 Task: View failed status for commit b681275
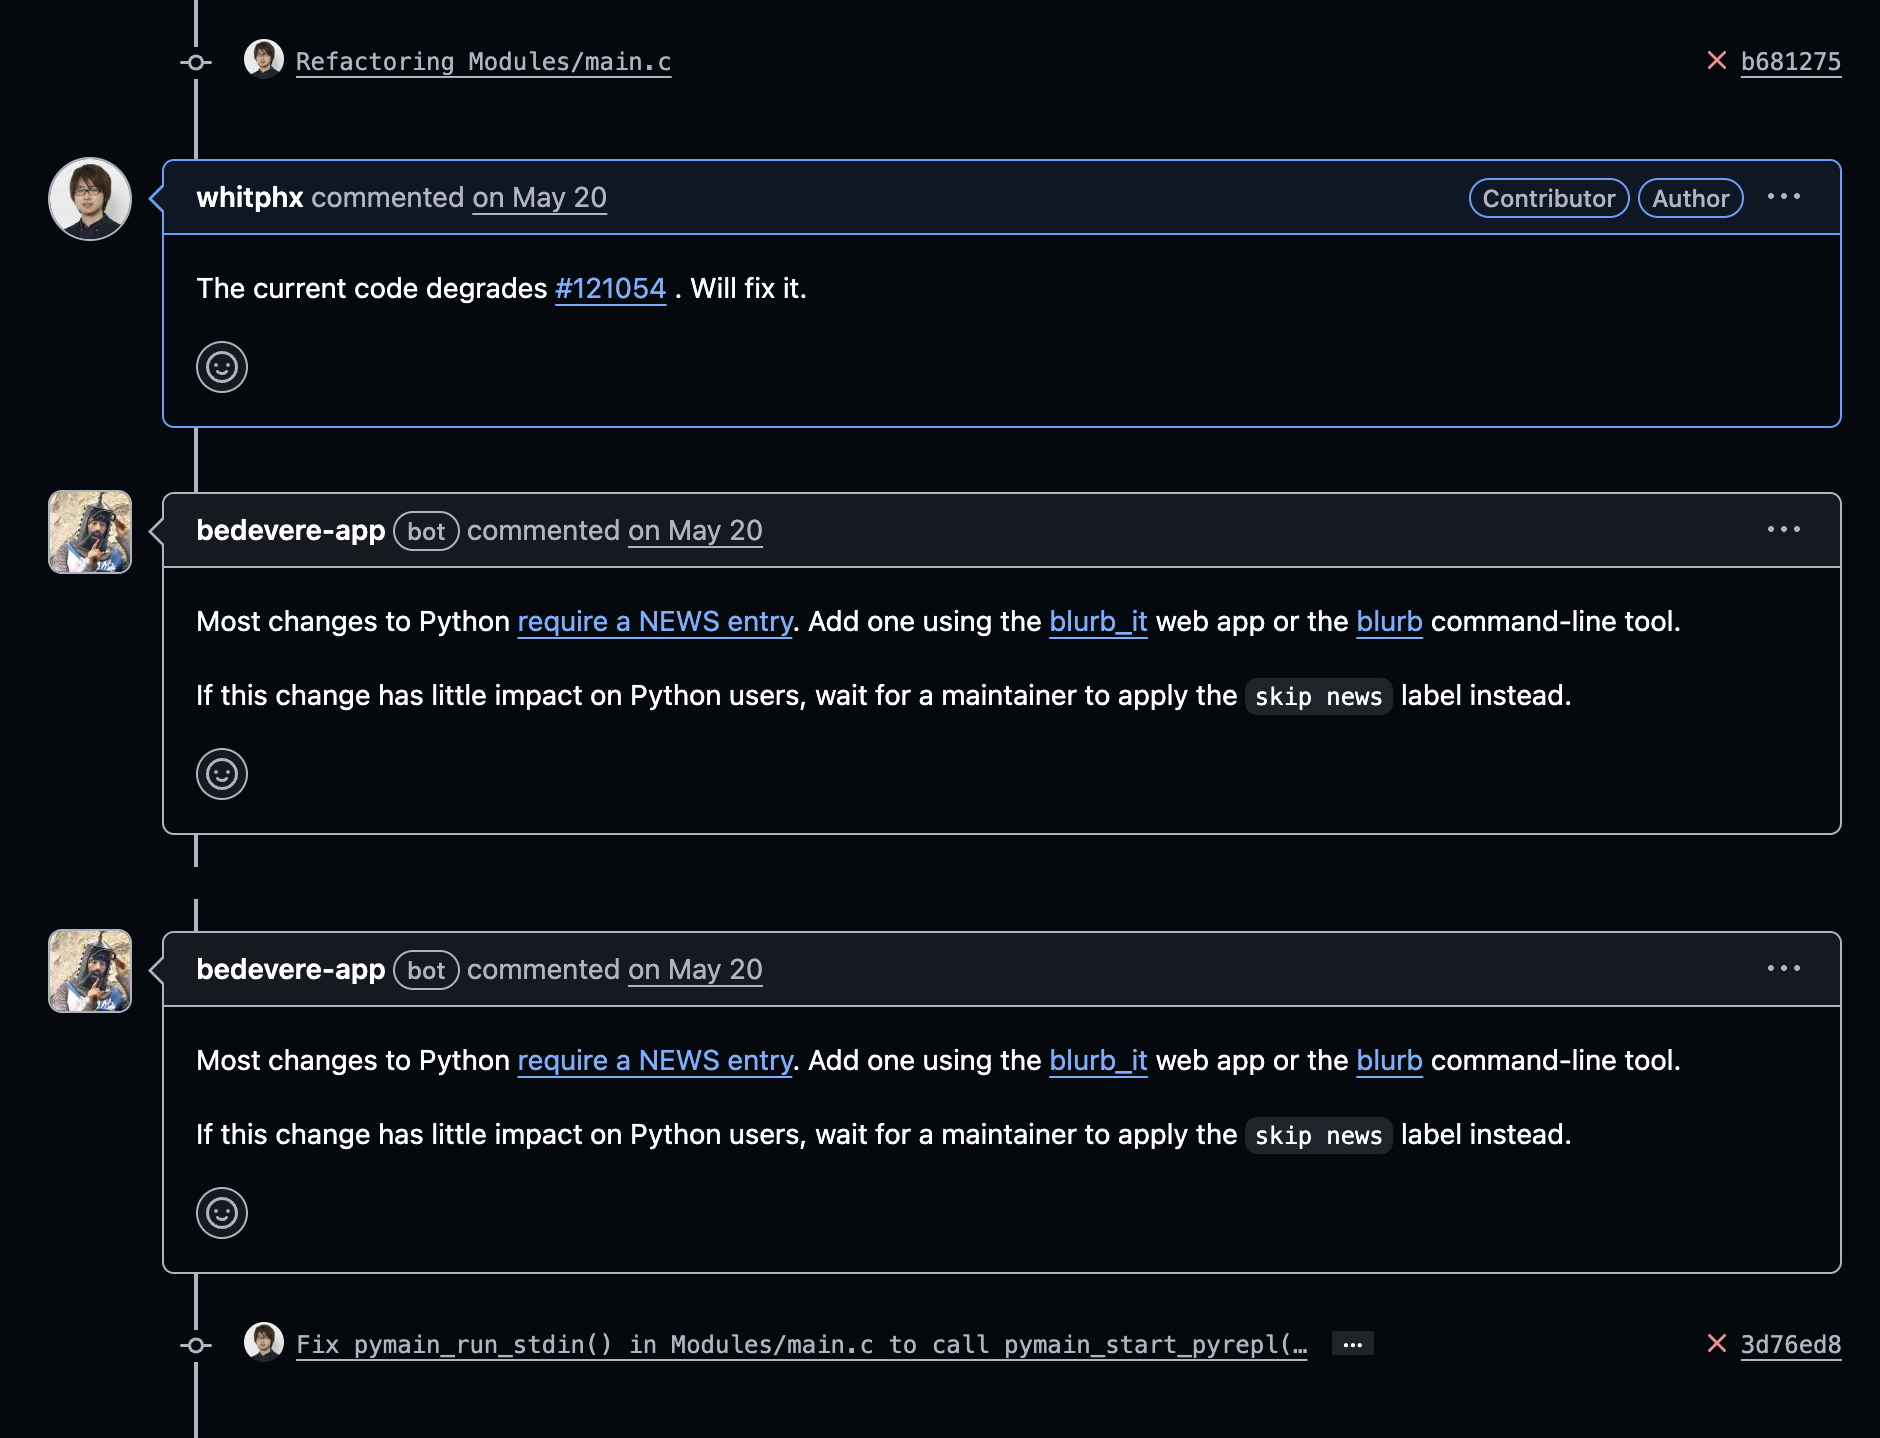point(1716,61)
